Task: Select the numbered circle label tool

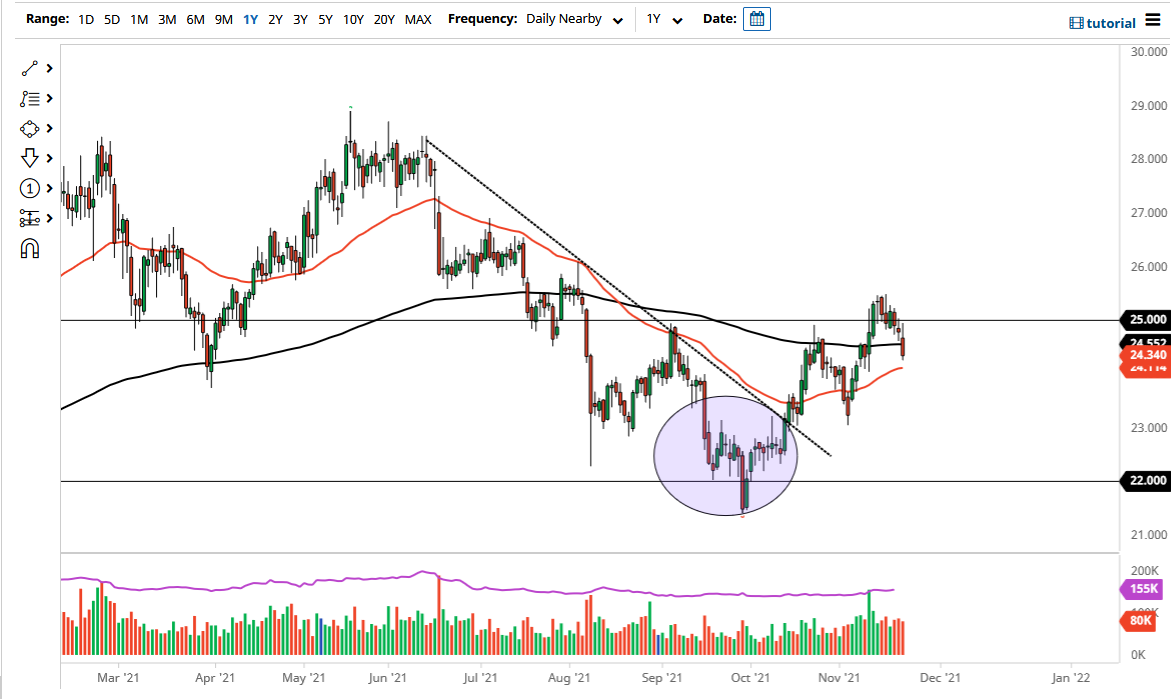Action: (x=29, y=188)
